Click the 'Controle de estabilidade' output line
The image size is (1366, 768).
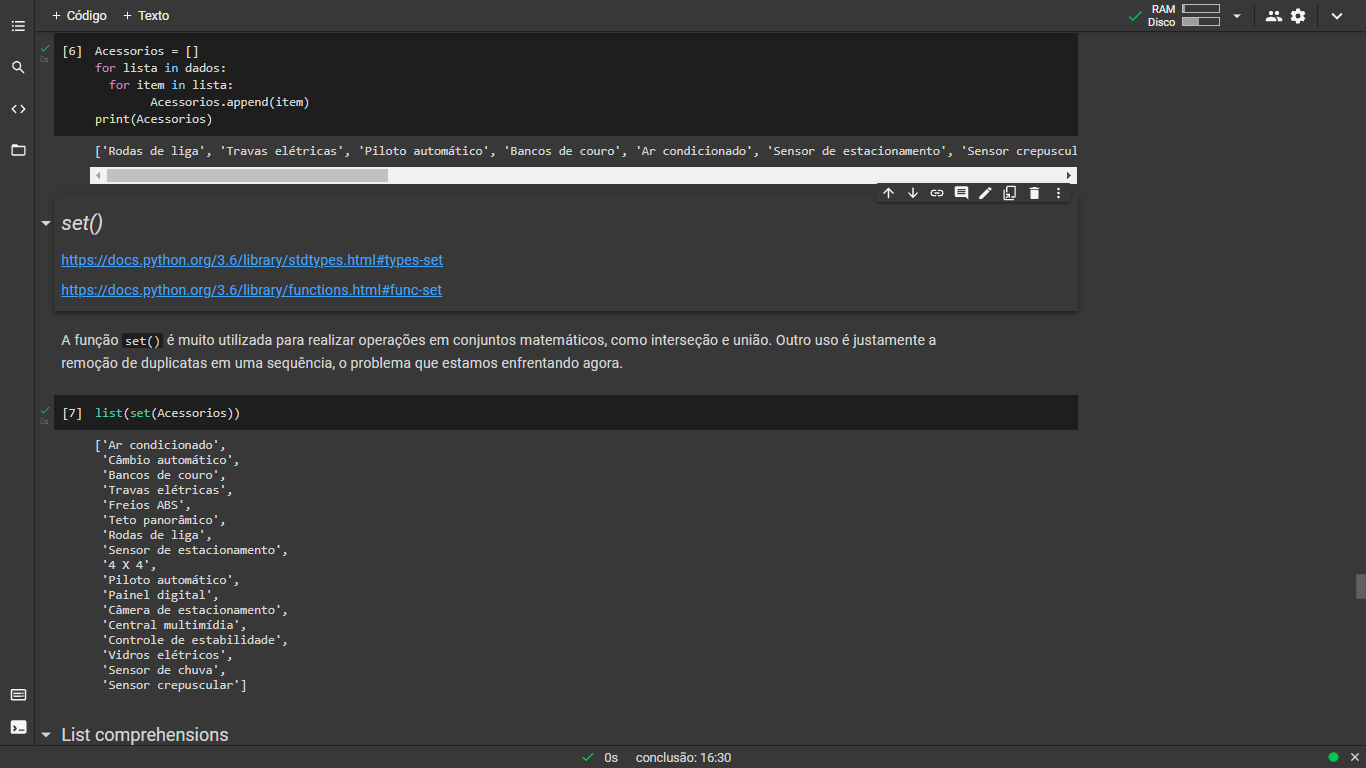pos(195,640)
